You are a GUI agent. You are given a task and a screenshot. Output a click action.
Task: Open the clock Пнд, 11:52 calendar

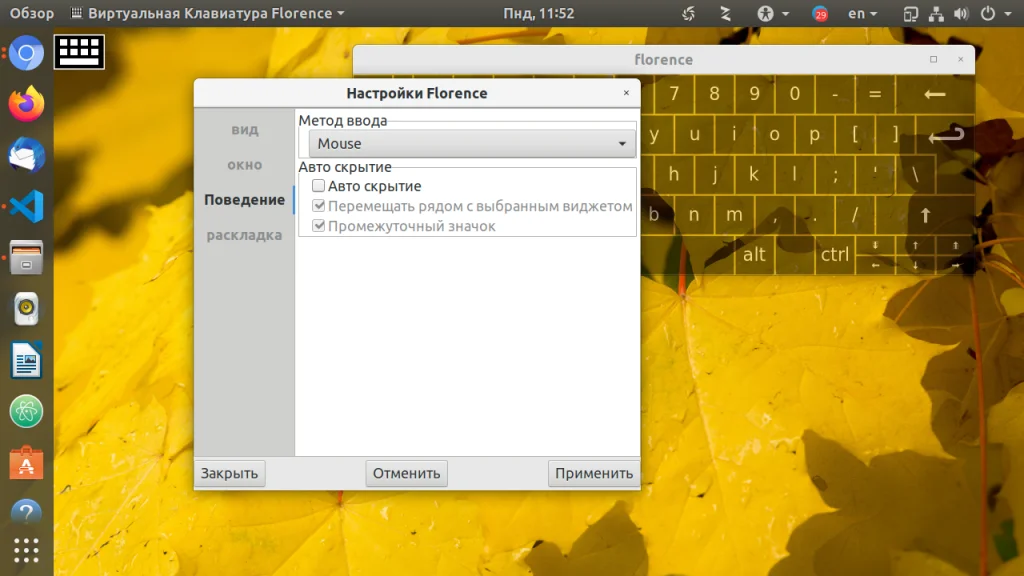[x=538, y=13]
